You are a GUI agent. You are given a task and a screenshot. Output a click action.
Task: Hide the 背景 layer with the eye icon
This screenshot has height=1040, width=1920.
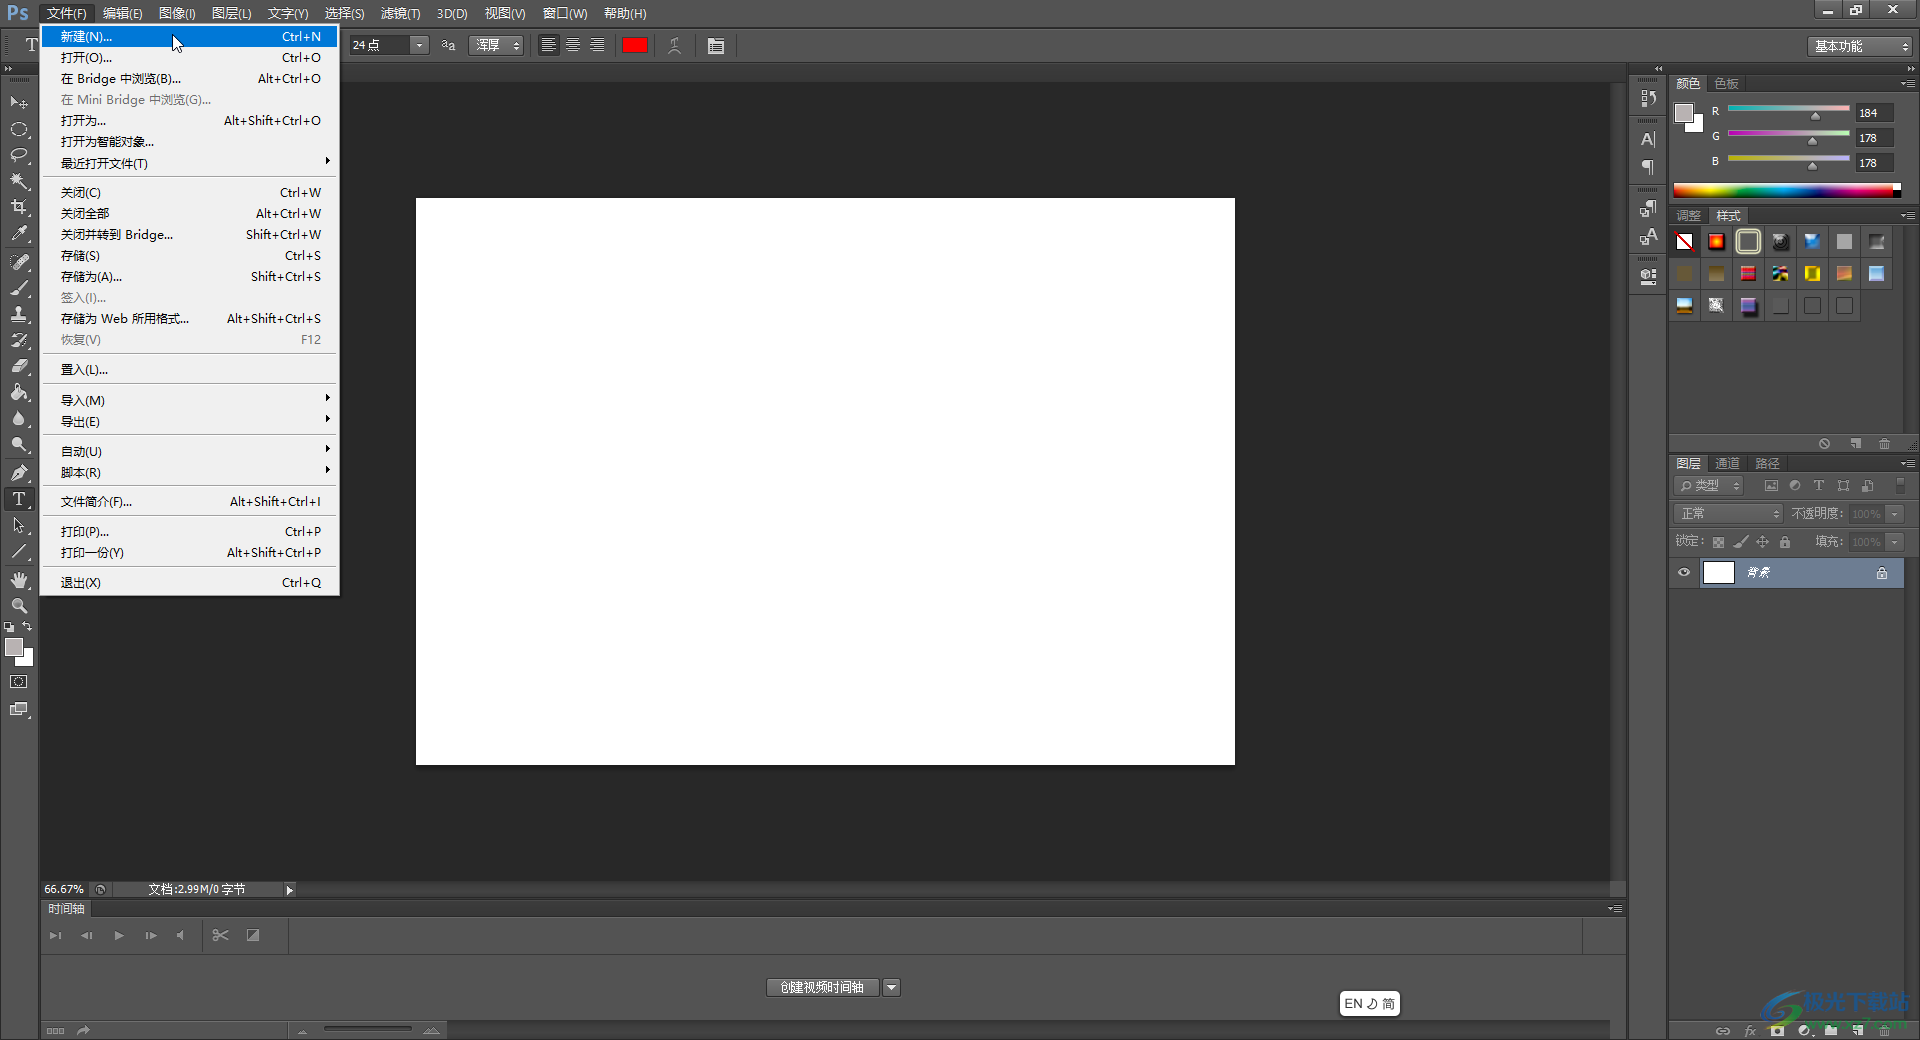click(x=1684, y=573)
